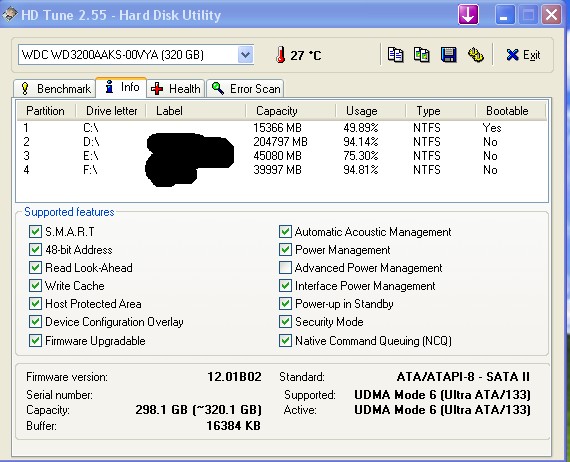This screenshot has width=570, height=462.
Task: Select partition row D:\
Action: click(x=282, y=142)
